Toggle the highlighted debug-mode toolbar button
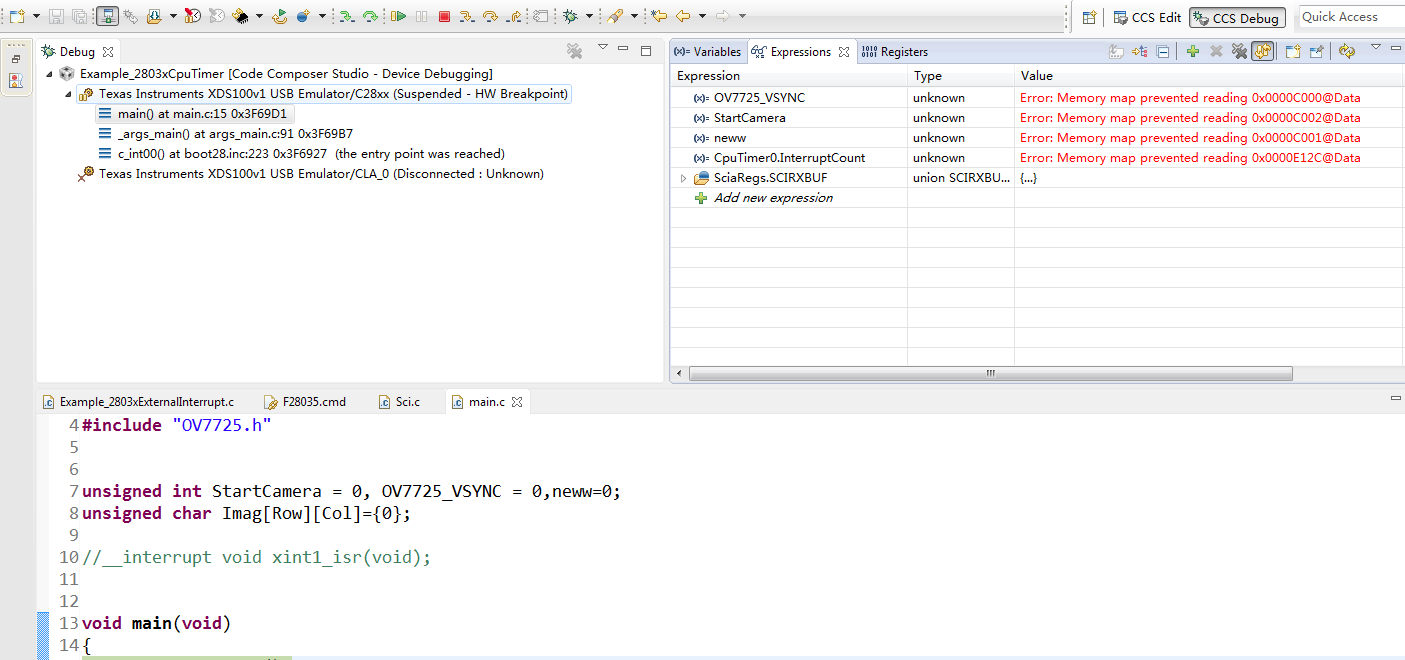The width and height of the screenshot is (1405, 660). tap(108, 16)
